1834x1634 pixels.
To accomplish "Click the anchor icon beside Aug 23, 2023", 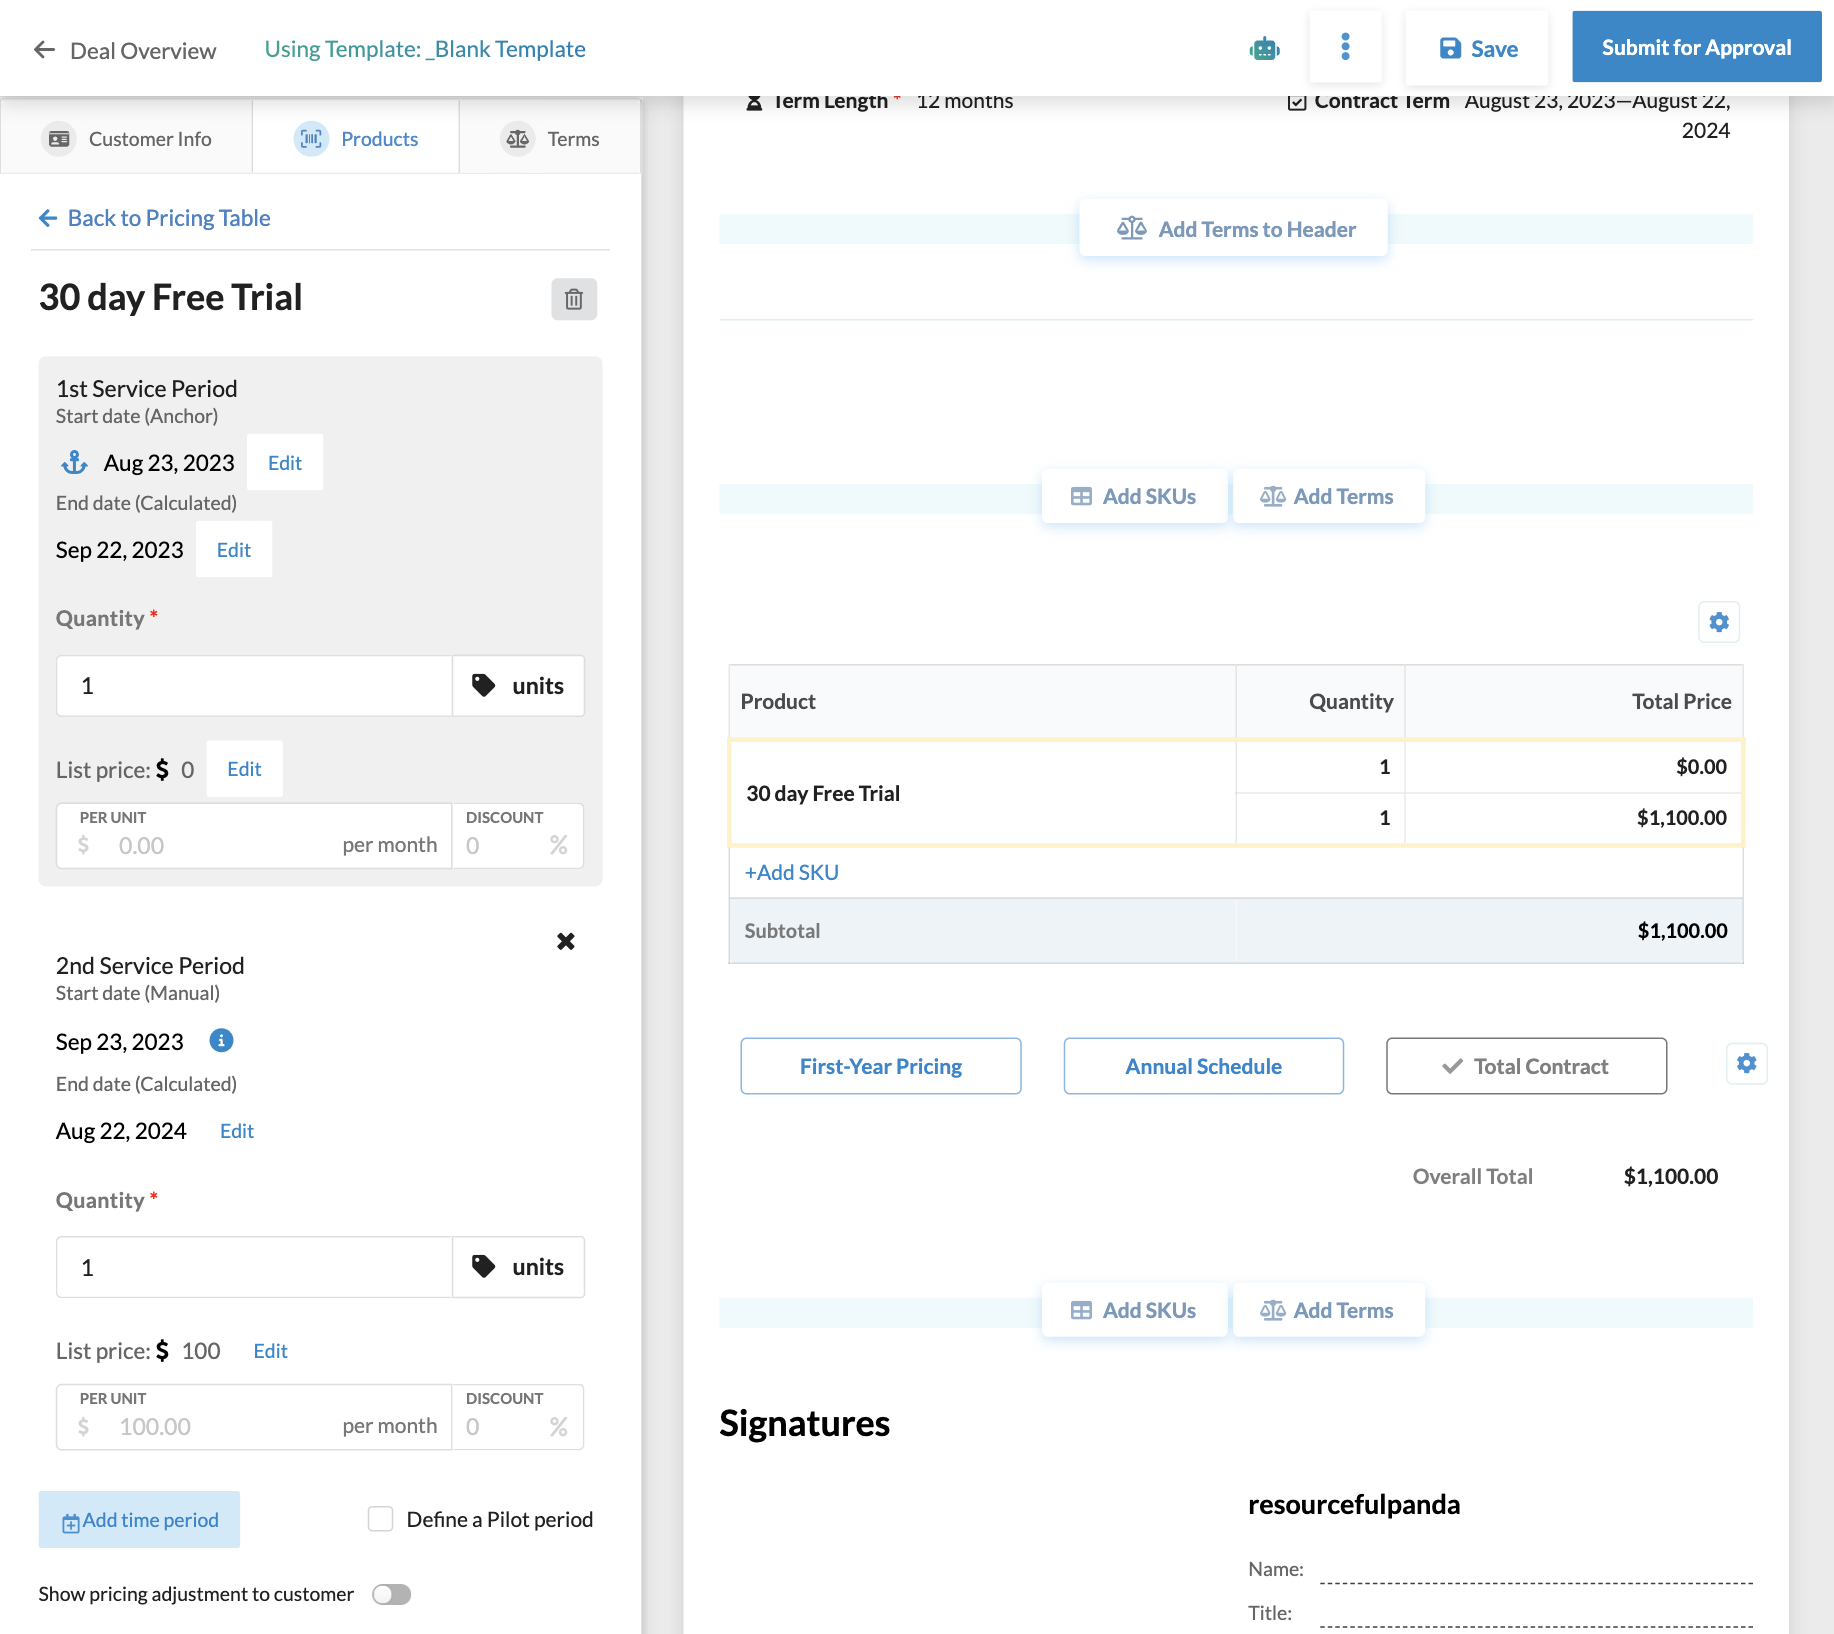I will (74, 462).
